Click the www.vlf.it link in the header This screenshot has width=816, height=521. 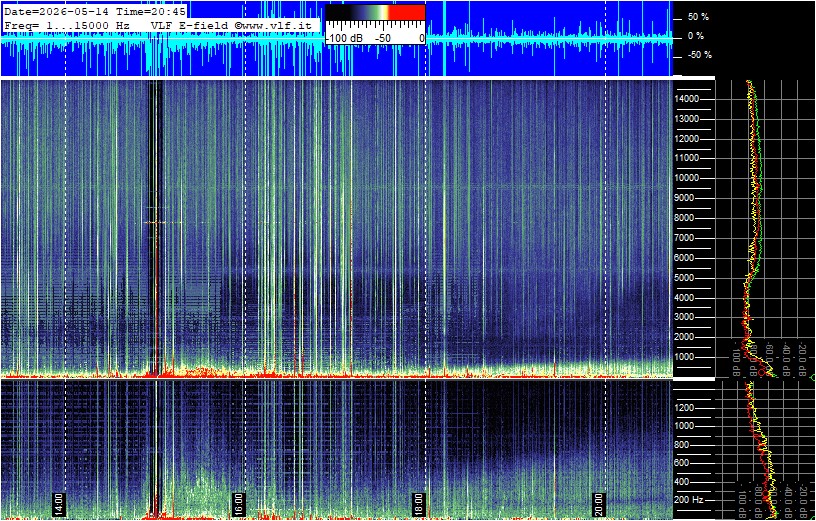(x=279, y=25)
